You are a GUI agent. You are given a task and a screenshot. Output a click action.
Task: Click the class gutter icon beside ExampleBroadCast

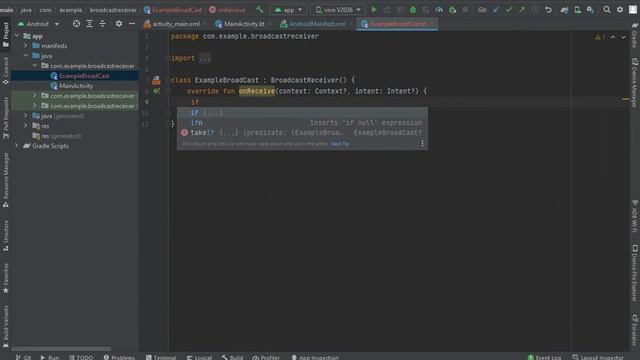pos(156,80)
